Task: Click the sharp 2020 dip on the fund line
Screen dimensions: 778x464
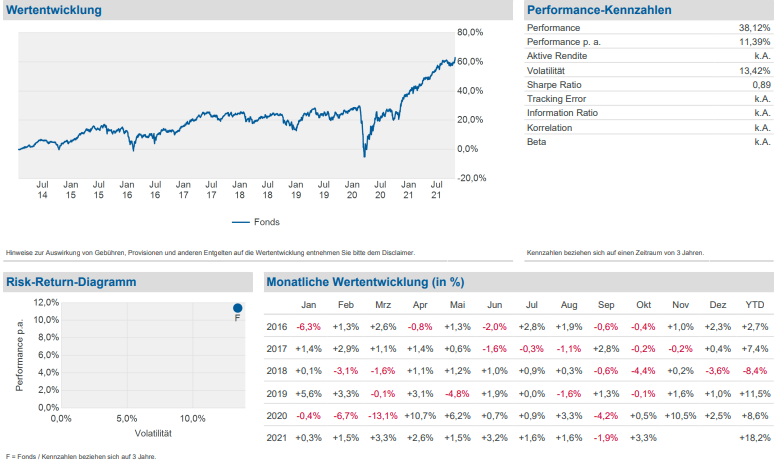Action: click(364, 155)
